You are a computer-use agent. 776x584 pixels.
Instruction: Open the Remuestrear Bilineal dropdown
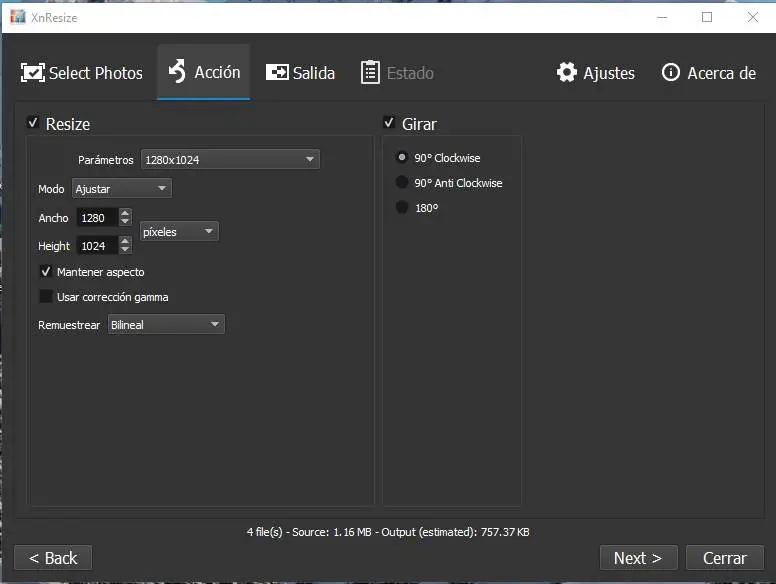[166, 324]
